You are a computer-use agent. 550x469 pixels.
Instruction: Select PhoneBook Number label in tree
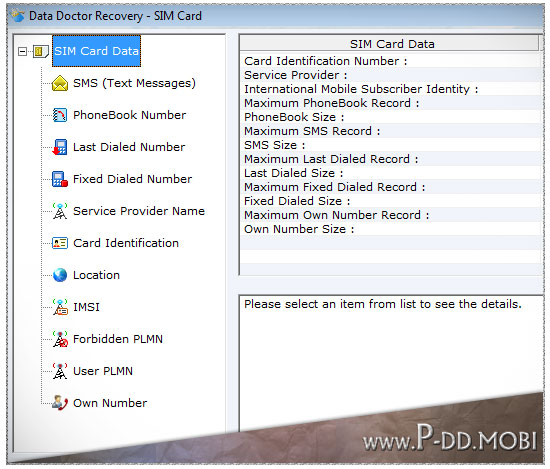(129, 115)
